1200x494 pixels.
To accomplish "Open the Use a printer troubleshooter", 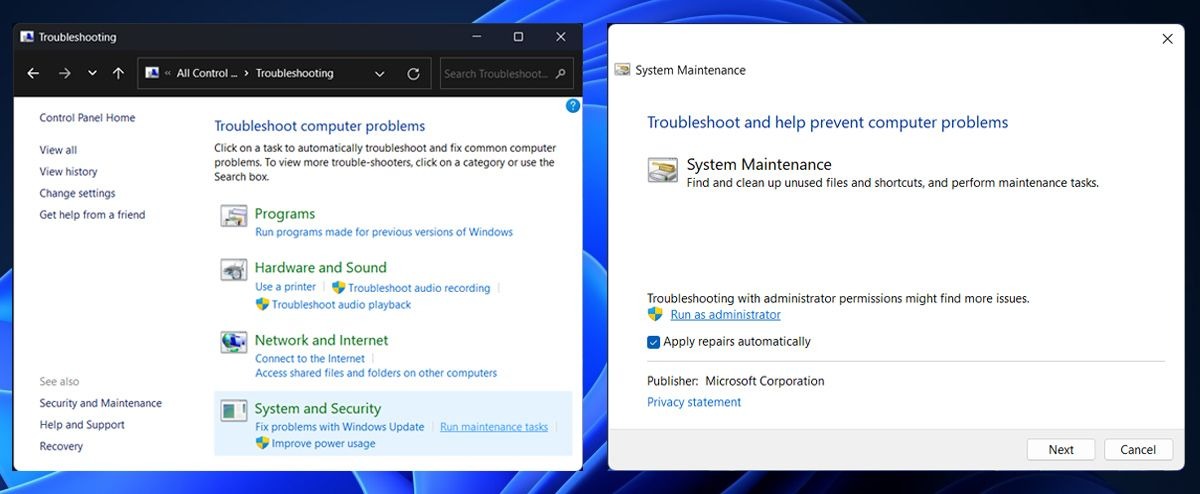I will [x=285, y=287].
